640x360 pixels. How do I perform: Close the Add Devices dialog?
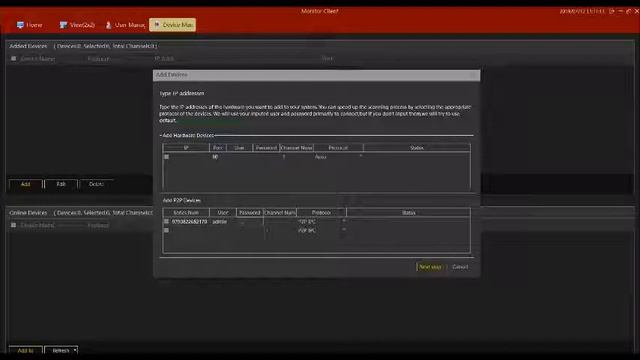click(x=473, y=75)
